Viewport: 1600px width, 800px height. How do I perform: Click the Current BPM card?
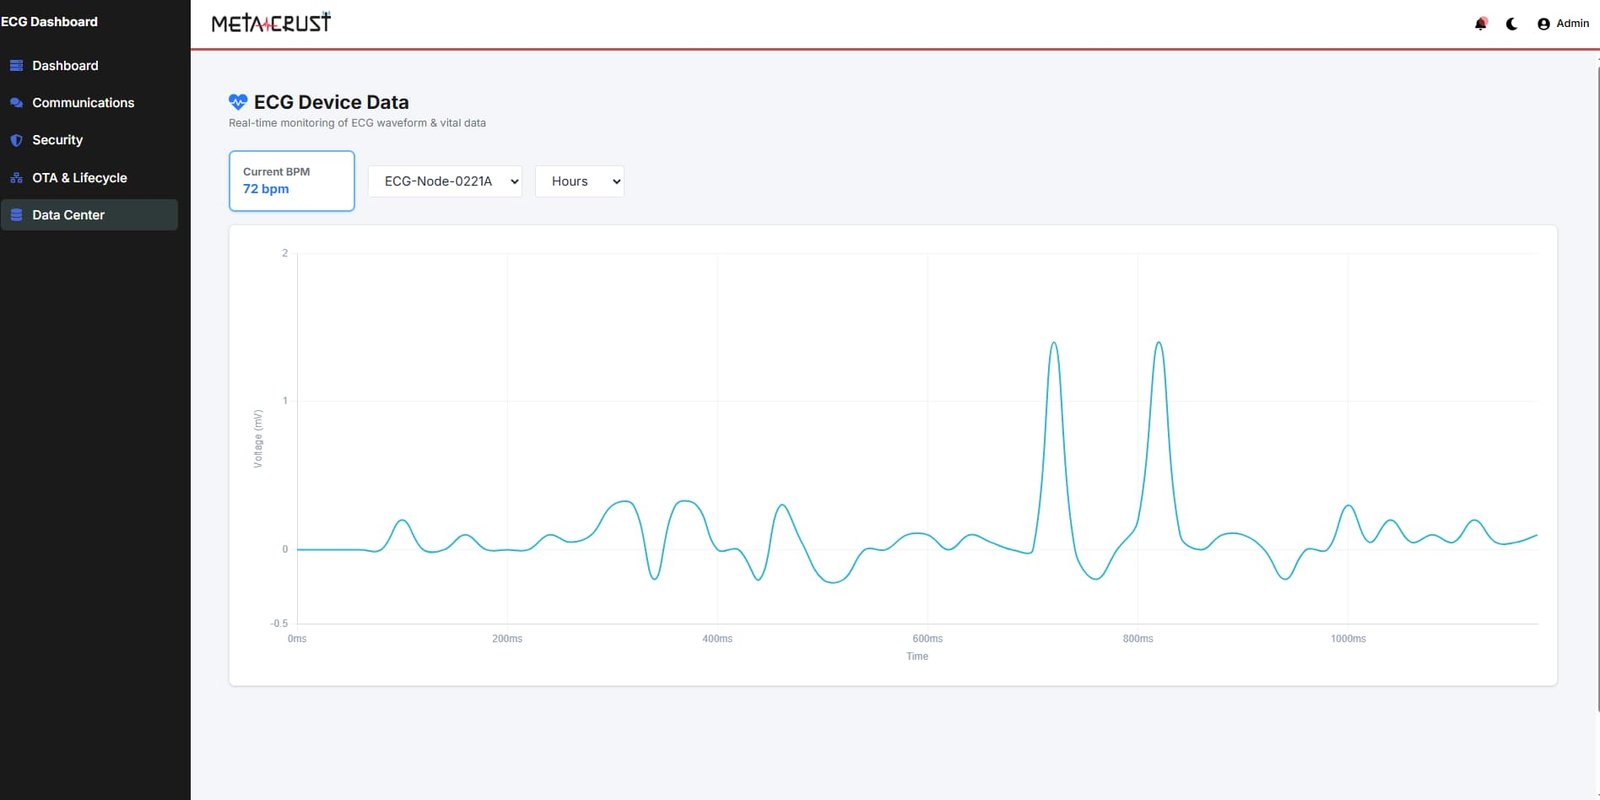tap(291, 181)
